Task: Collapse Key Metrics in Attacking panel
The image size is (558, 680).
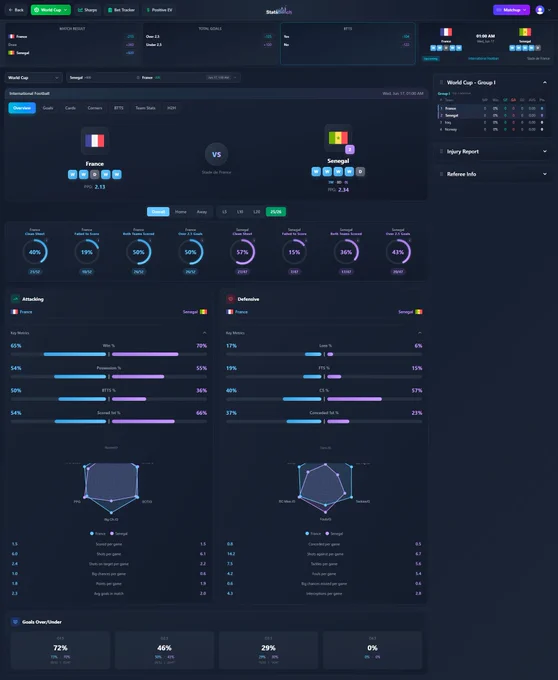Action: [x=205, y=333]
